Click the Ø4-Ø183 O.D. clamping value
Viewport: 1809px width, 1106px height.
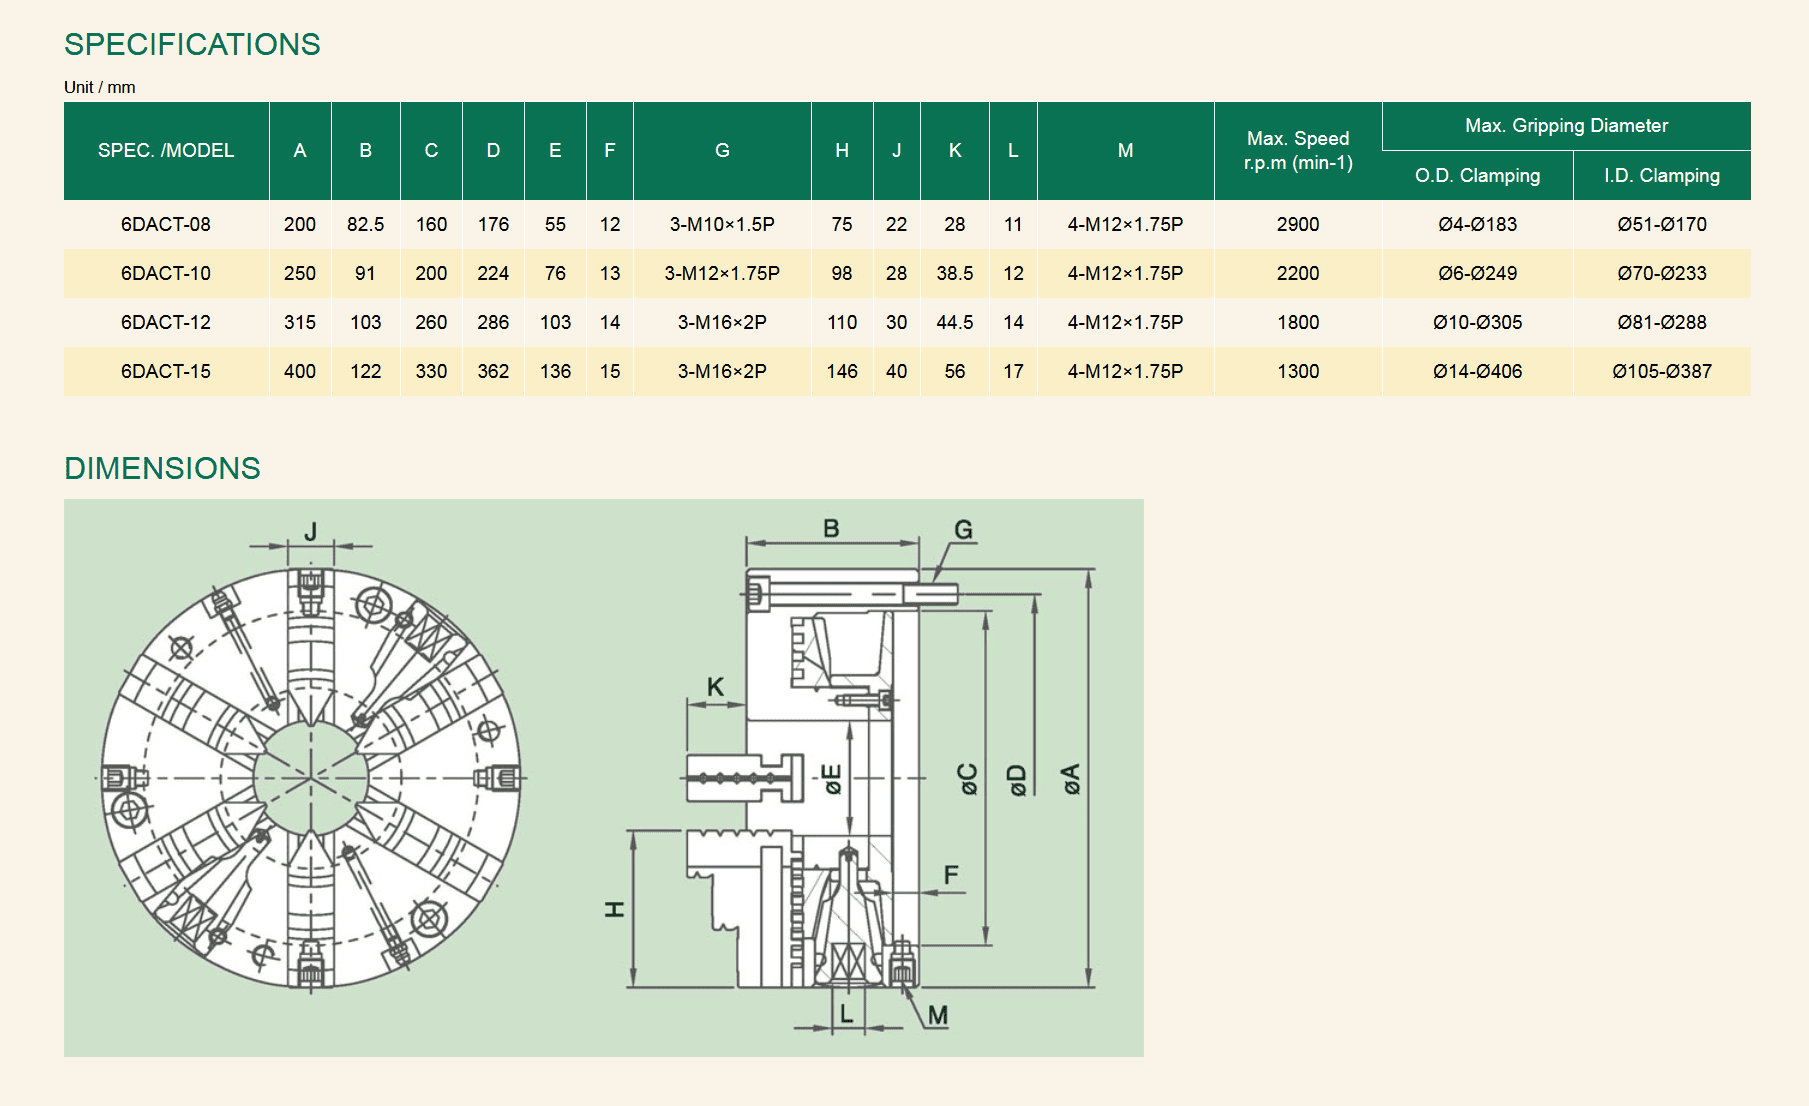coord(1478,224)
